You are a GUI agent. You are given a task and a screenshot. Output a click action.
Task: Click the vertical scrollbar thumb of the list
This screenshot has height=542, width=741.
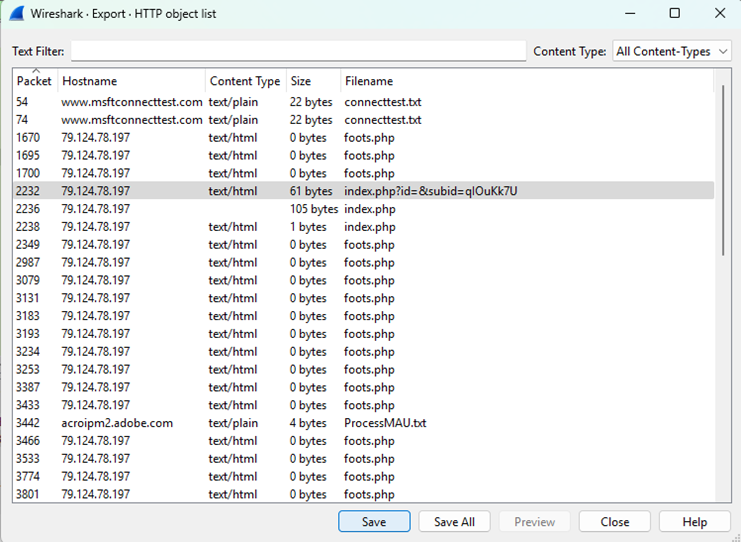(x=723, y=171)
